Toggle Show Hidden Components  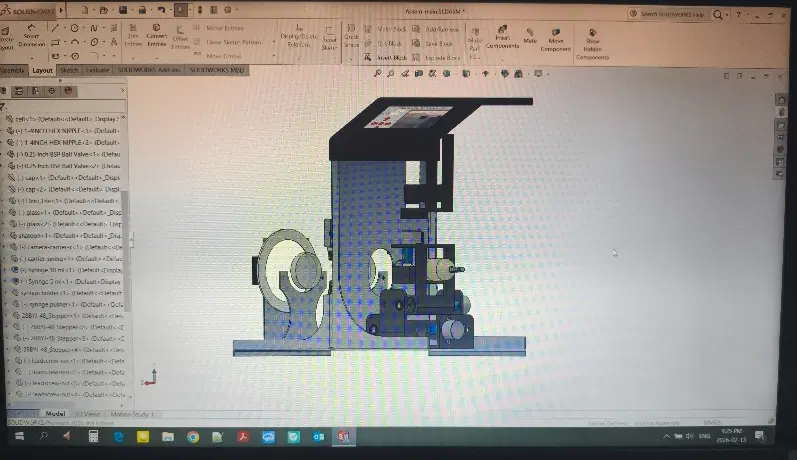592,45
